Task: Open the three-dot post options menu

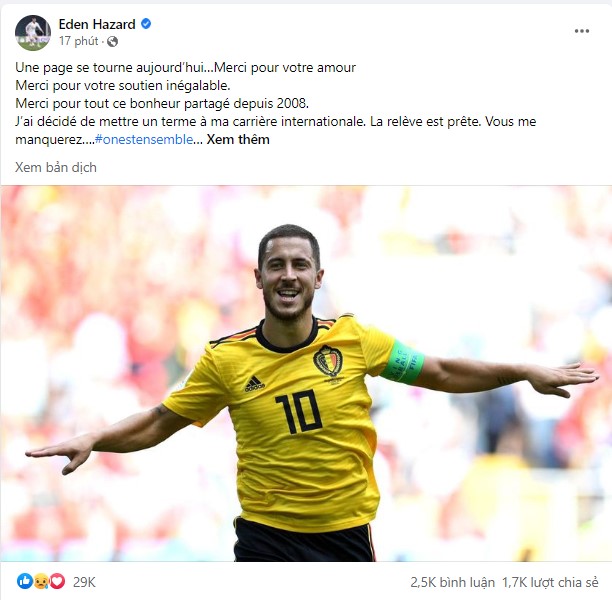Action: click(581, 31)
